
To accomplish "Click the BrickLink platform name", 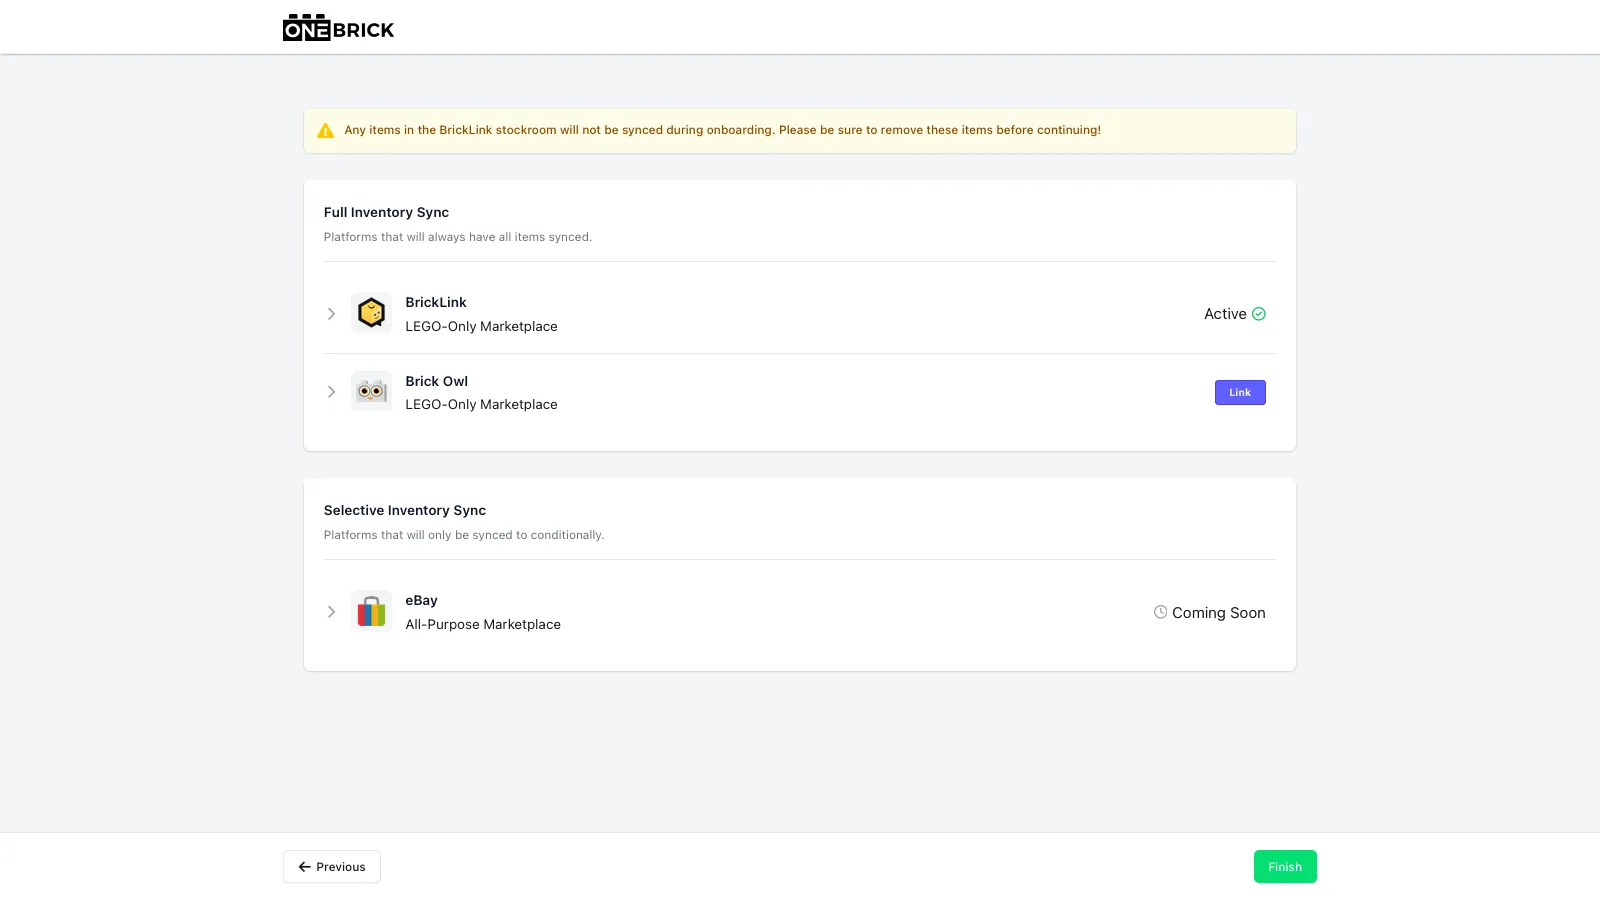I will [x=436, y=302].
